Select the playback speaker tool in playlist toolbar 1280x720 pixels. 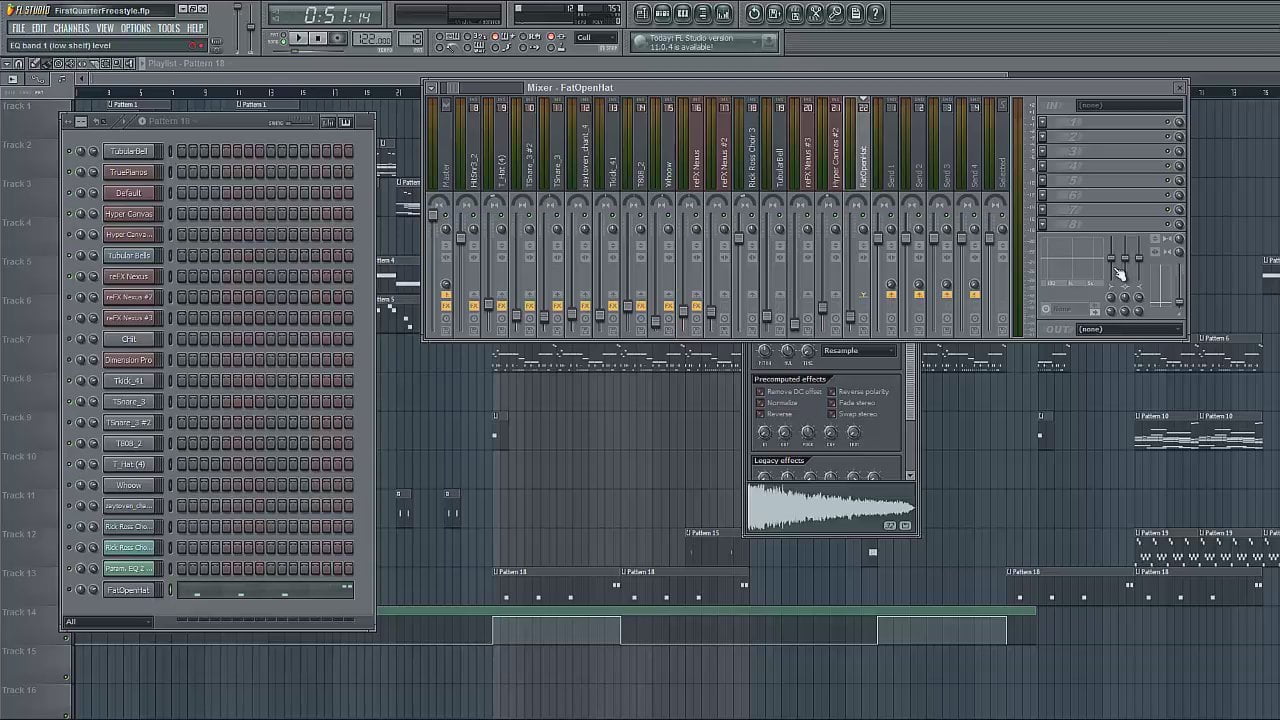point(130,64)
